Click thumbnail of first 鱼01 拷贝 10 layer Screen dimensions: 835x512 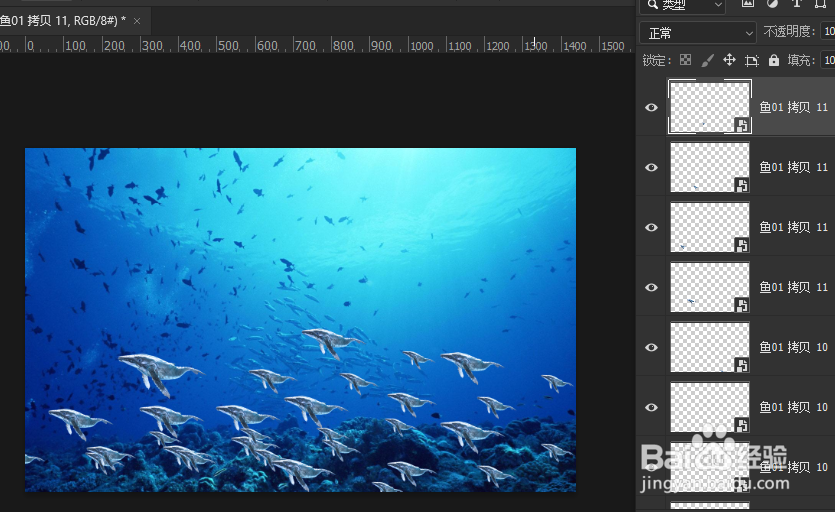pyautogui.click(x=710, y=347)
